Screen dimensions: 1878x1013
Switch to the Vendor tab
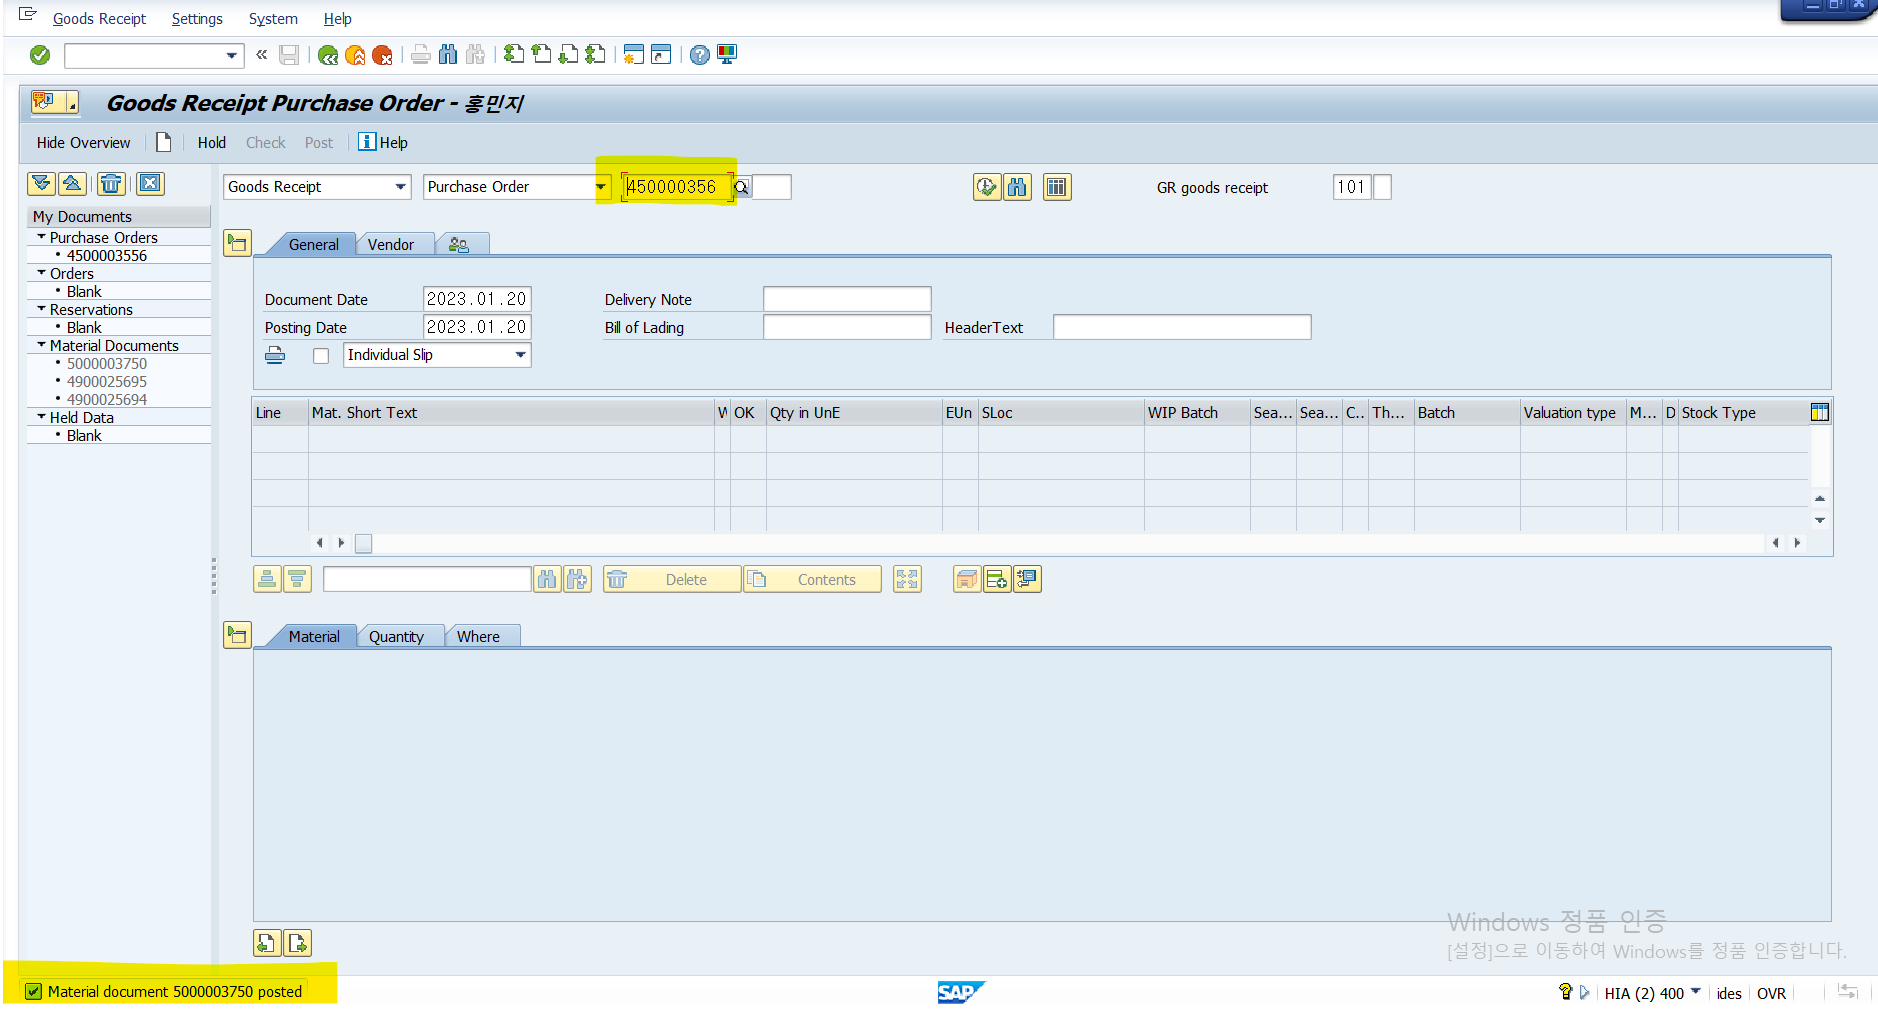tap(390, 244)
